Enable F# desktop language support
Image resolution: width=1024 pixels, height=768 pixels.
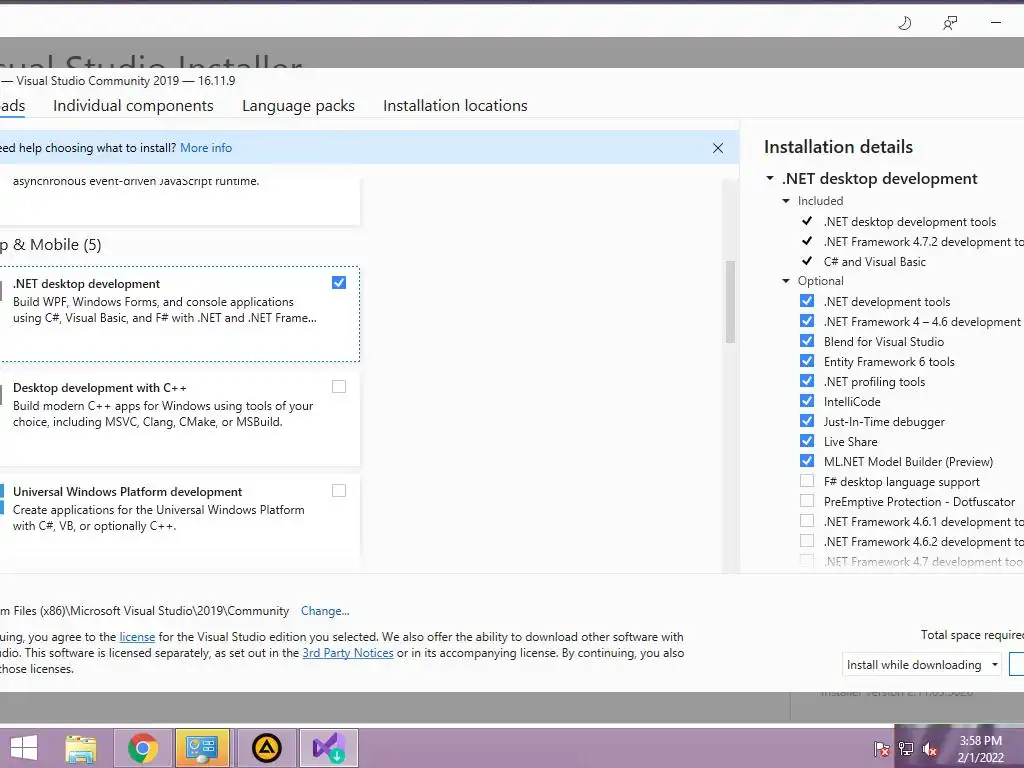(x=807, y=481)
